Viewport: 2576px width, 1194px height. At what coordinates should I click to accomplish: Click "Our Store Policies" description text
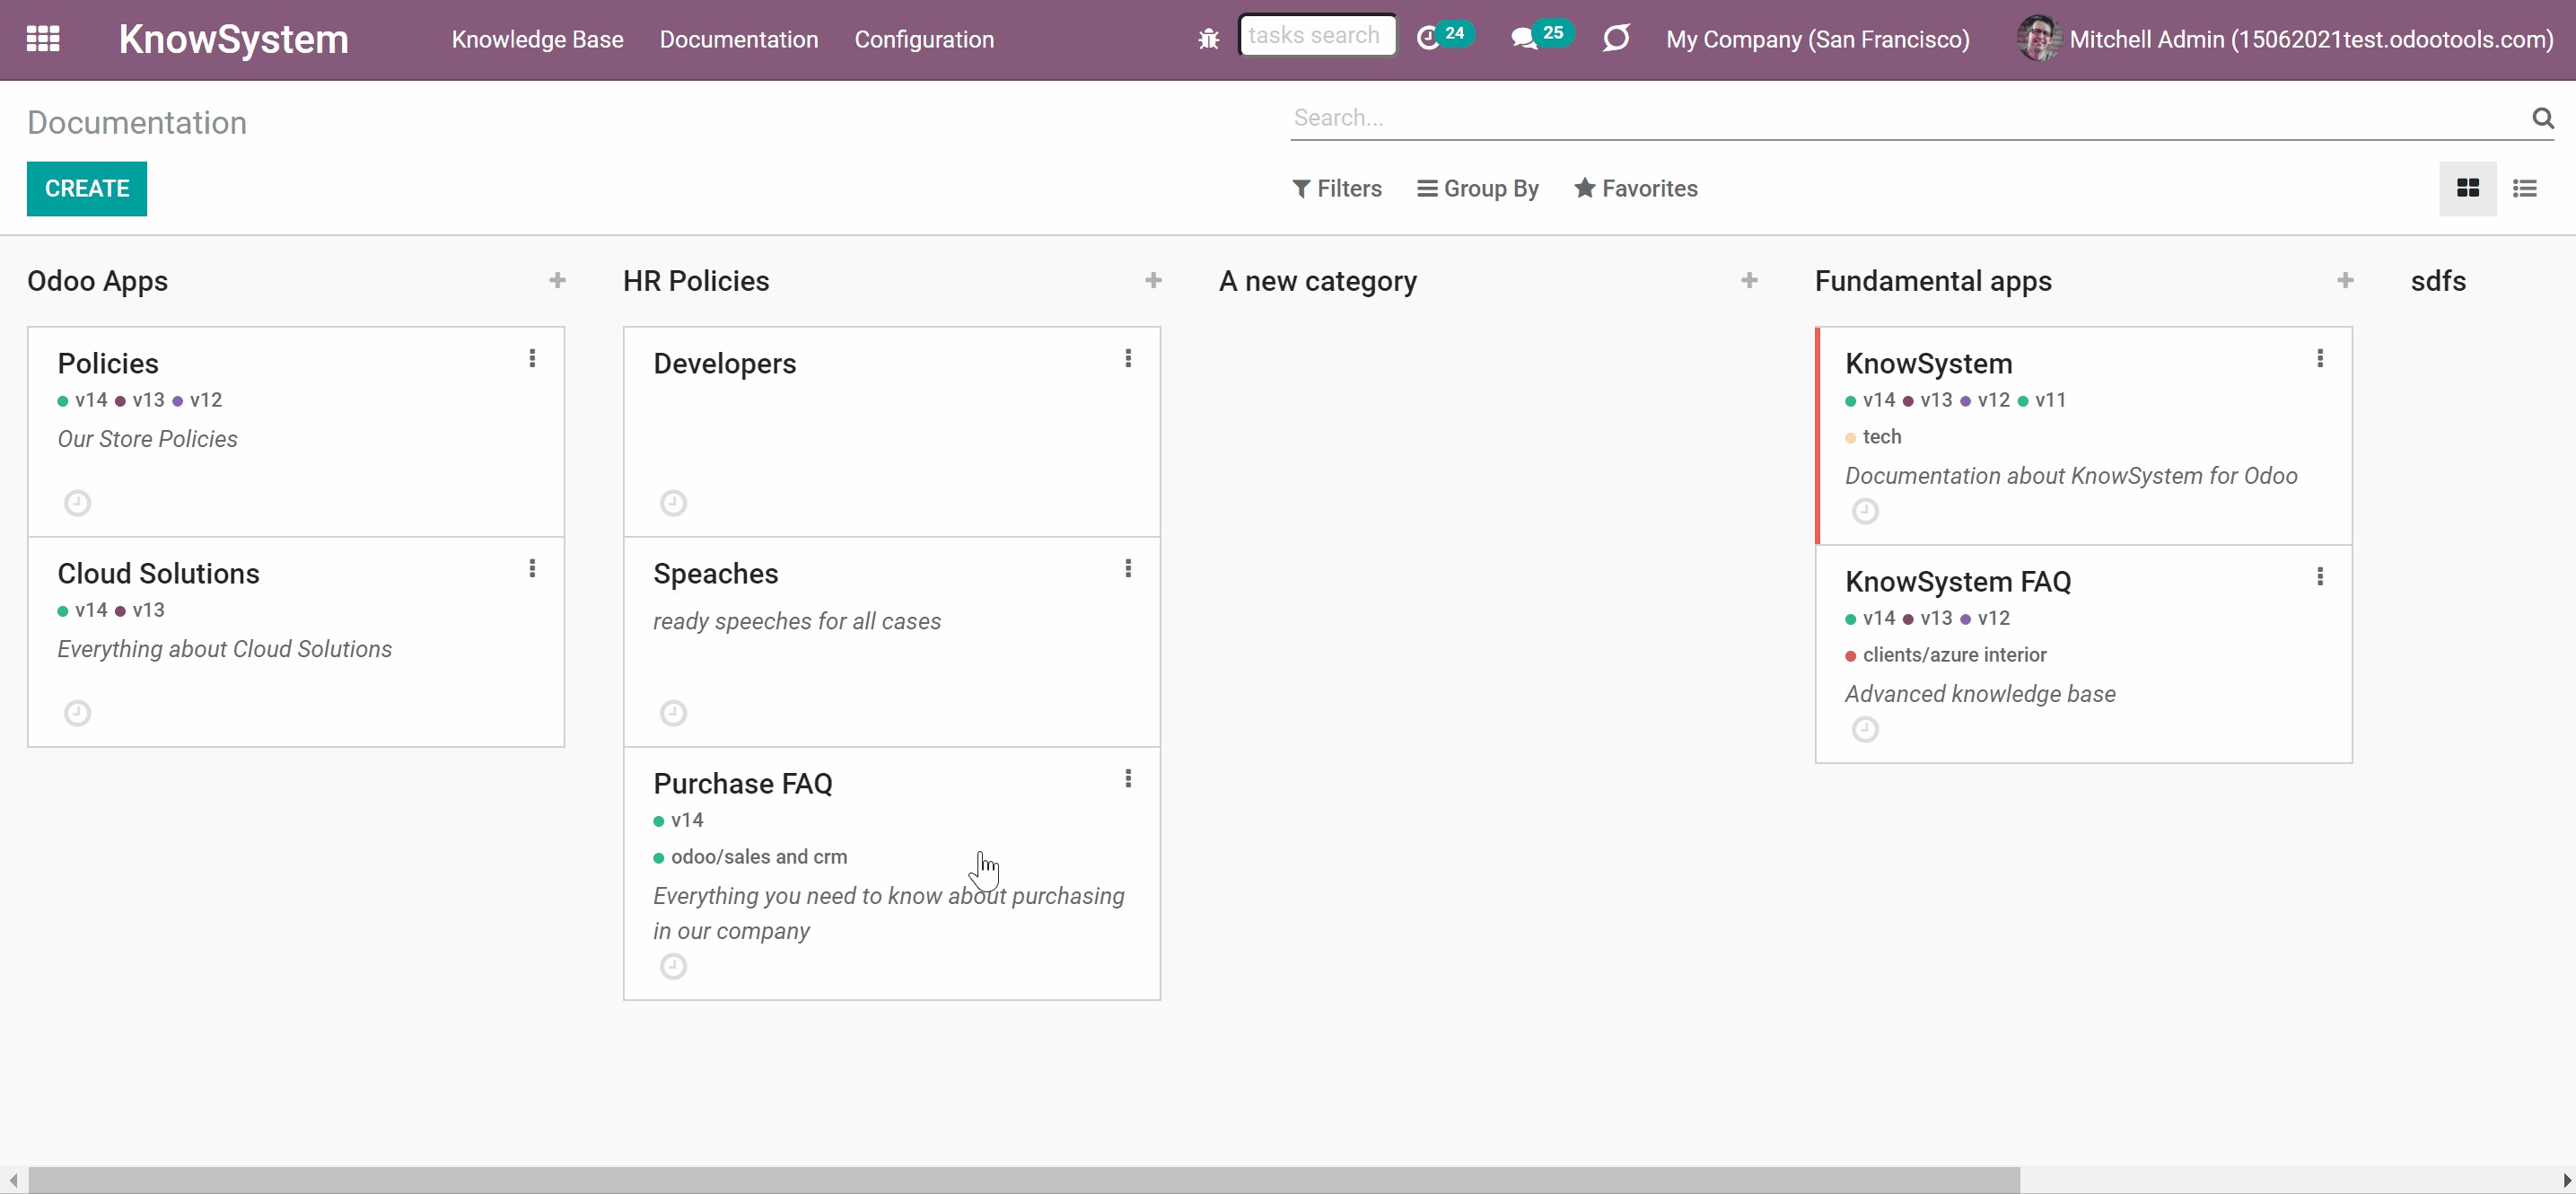coord(147,439)
